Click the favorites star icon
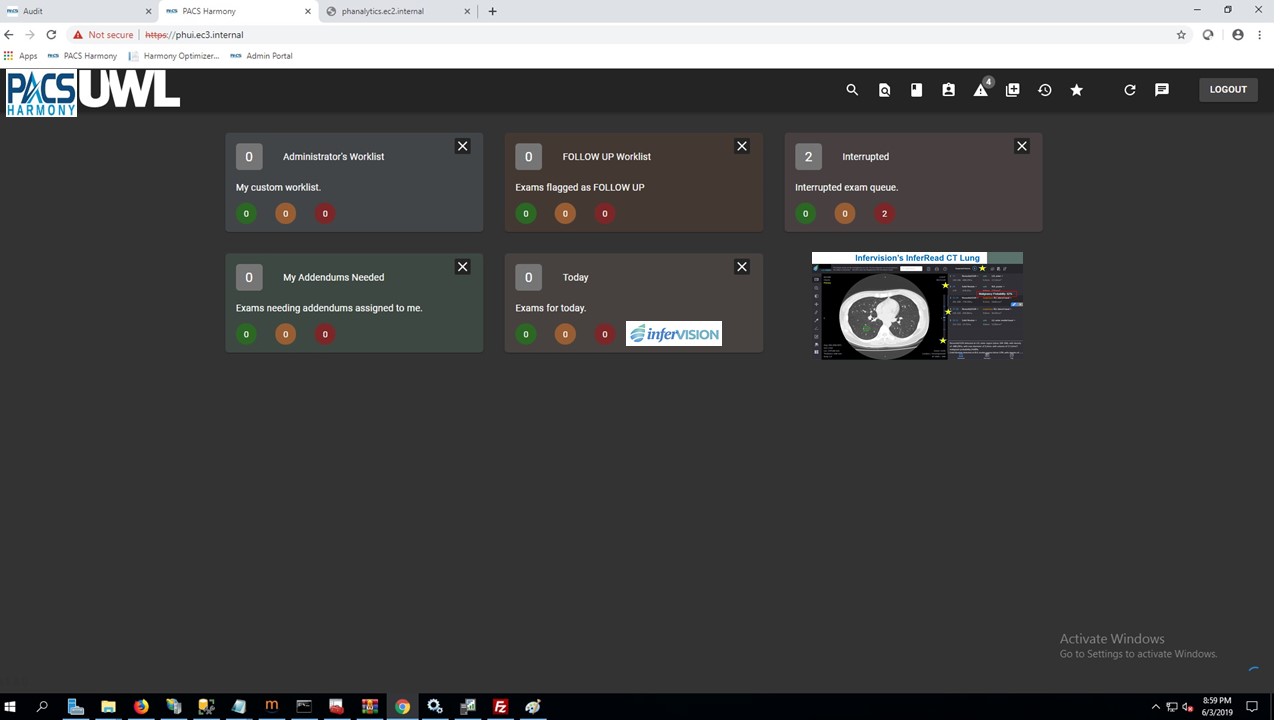 click(1076, 90)
